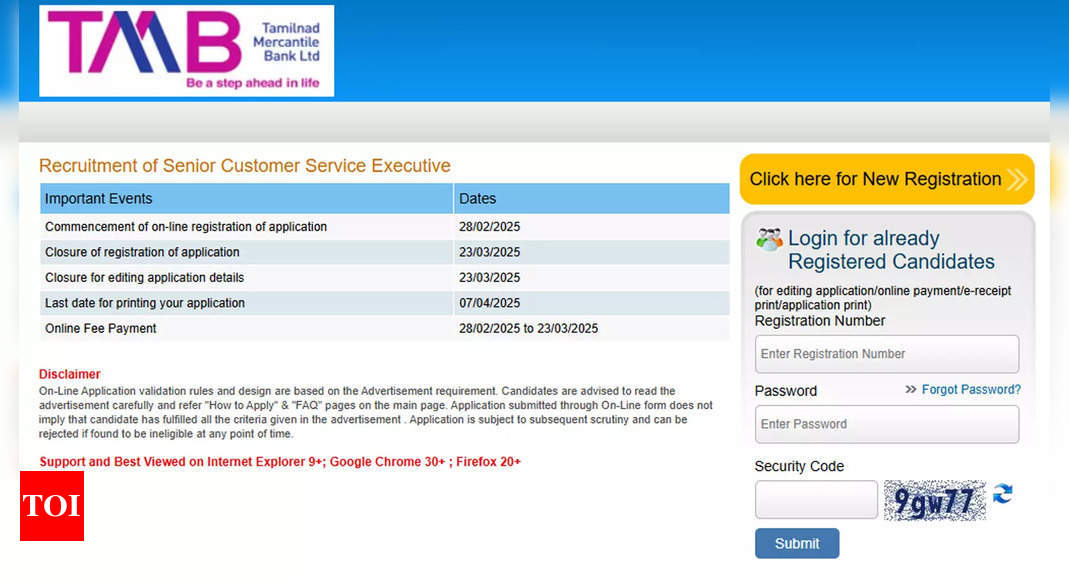Select the Last date for printing row

(385, 303)
